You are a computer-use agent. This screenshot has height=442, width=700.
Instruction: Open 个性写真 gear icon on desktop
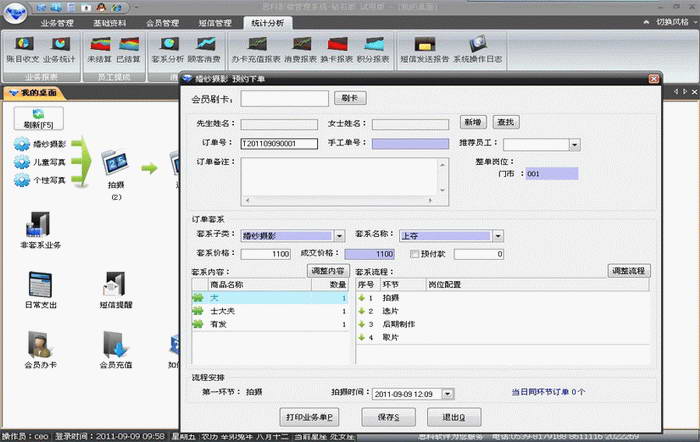click(x=22, y=180)
